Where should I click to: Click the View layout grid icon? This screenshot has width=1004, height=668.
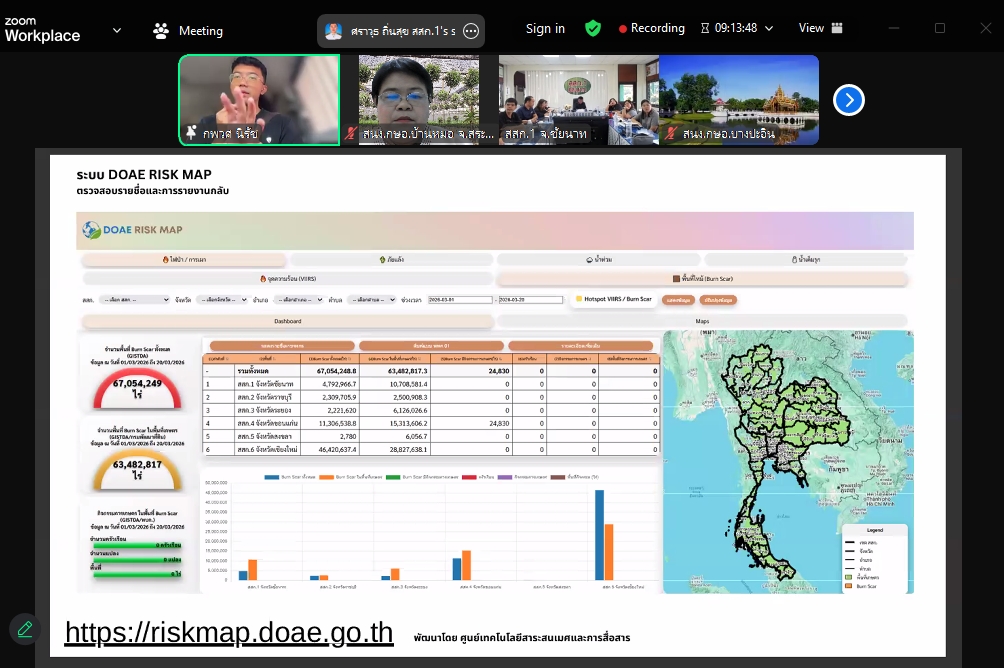[x=837, y=29]
